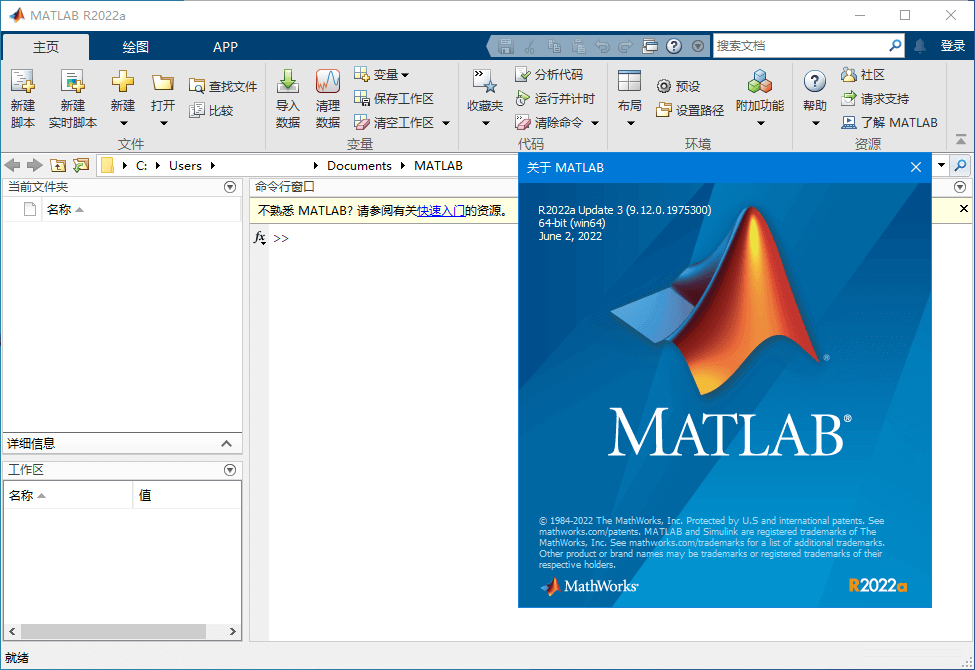Viewport: 975px width, 670px height.
Task: Click the notification bell icon
Action: pos(920,45)
